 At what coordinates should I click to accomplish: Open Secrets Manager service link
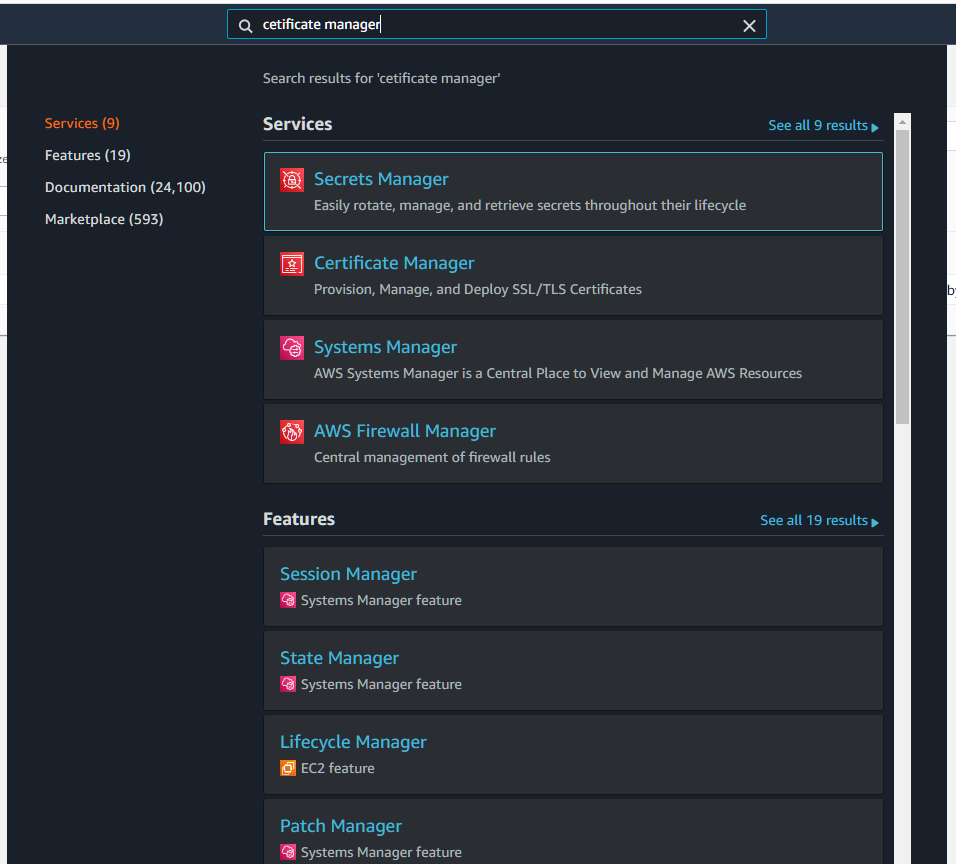(x=381, y=179)
